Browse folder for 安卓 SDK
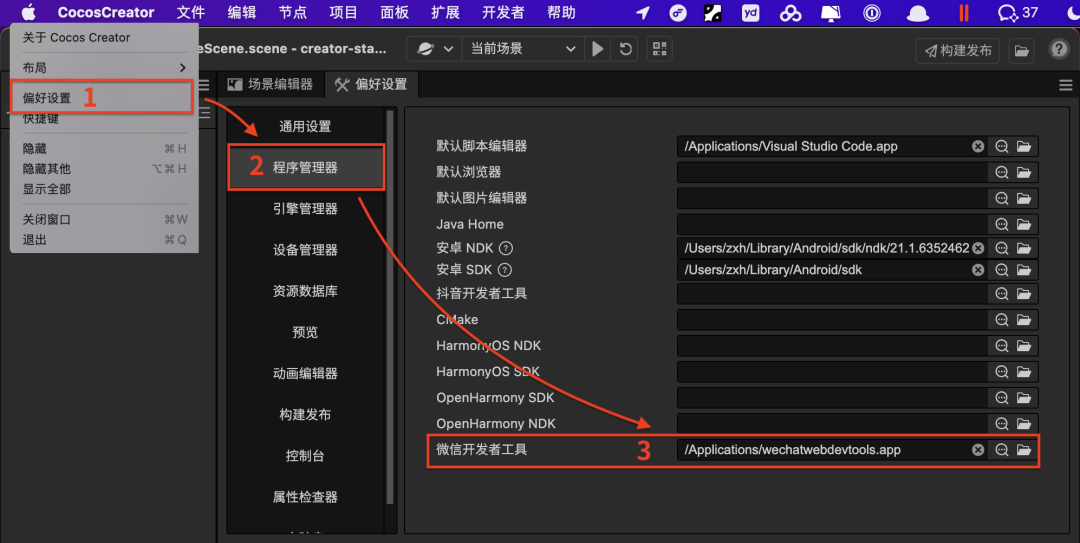Screen dimensions: 1080x543 (x=1024, y=270)
